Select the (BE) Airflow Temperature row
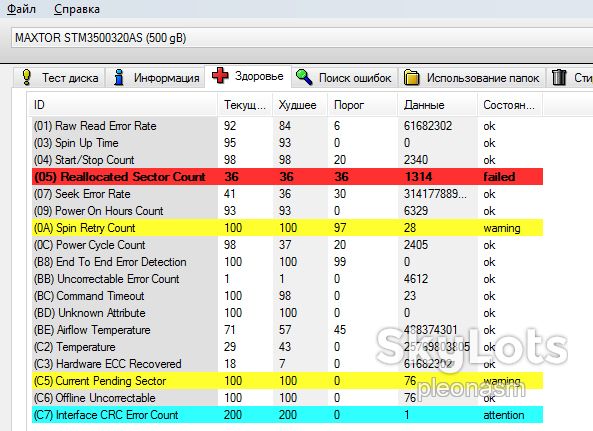 pyautogui.click(x=287, y=330)
